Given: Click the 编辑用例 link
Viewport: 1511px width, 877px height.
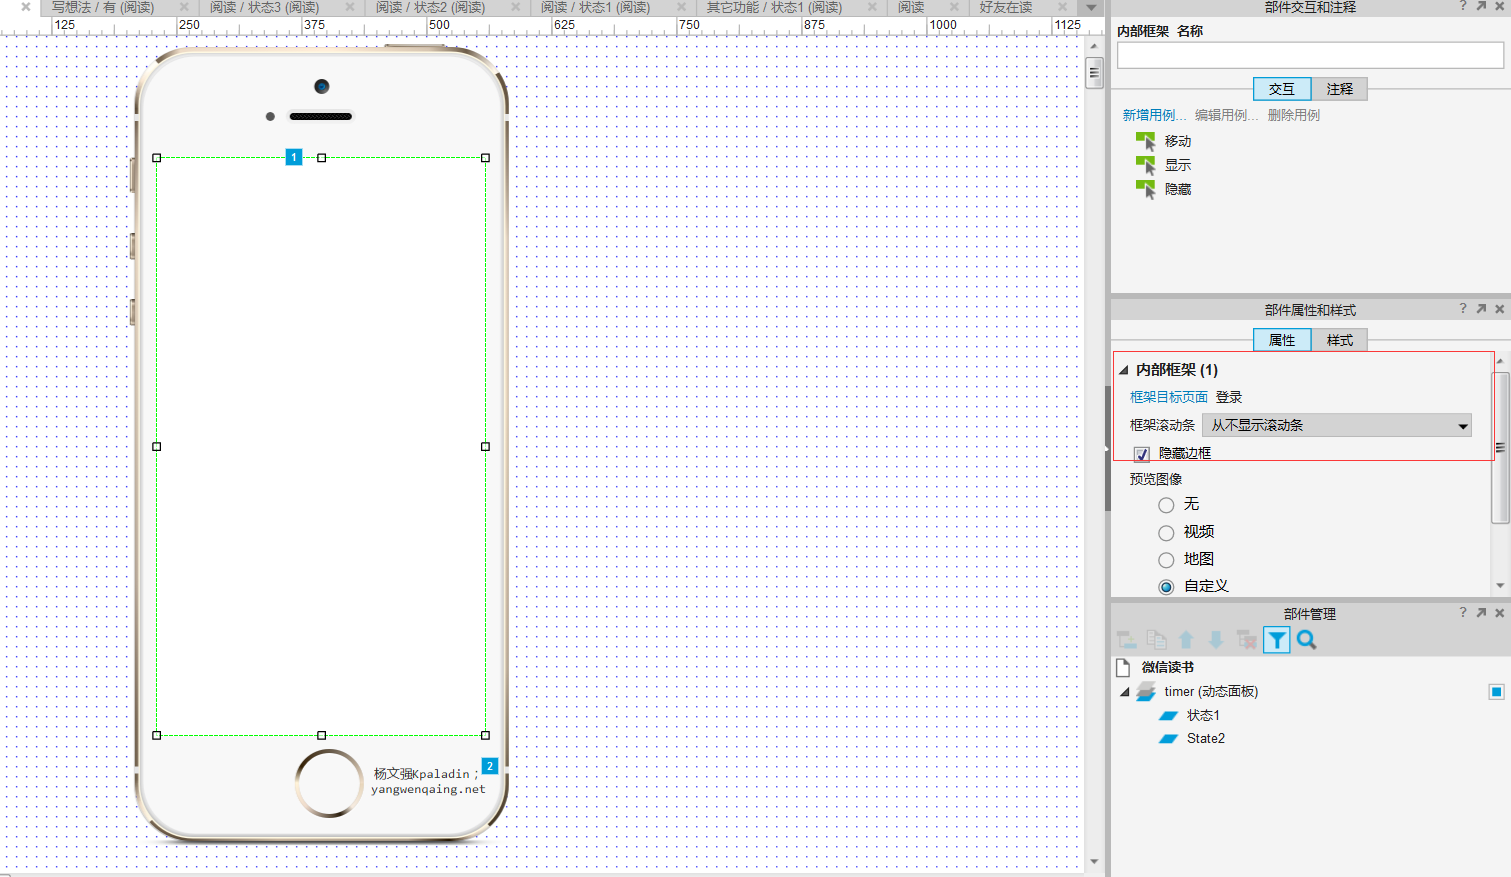Looking at the screenshot, I should point(1226,115).
